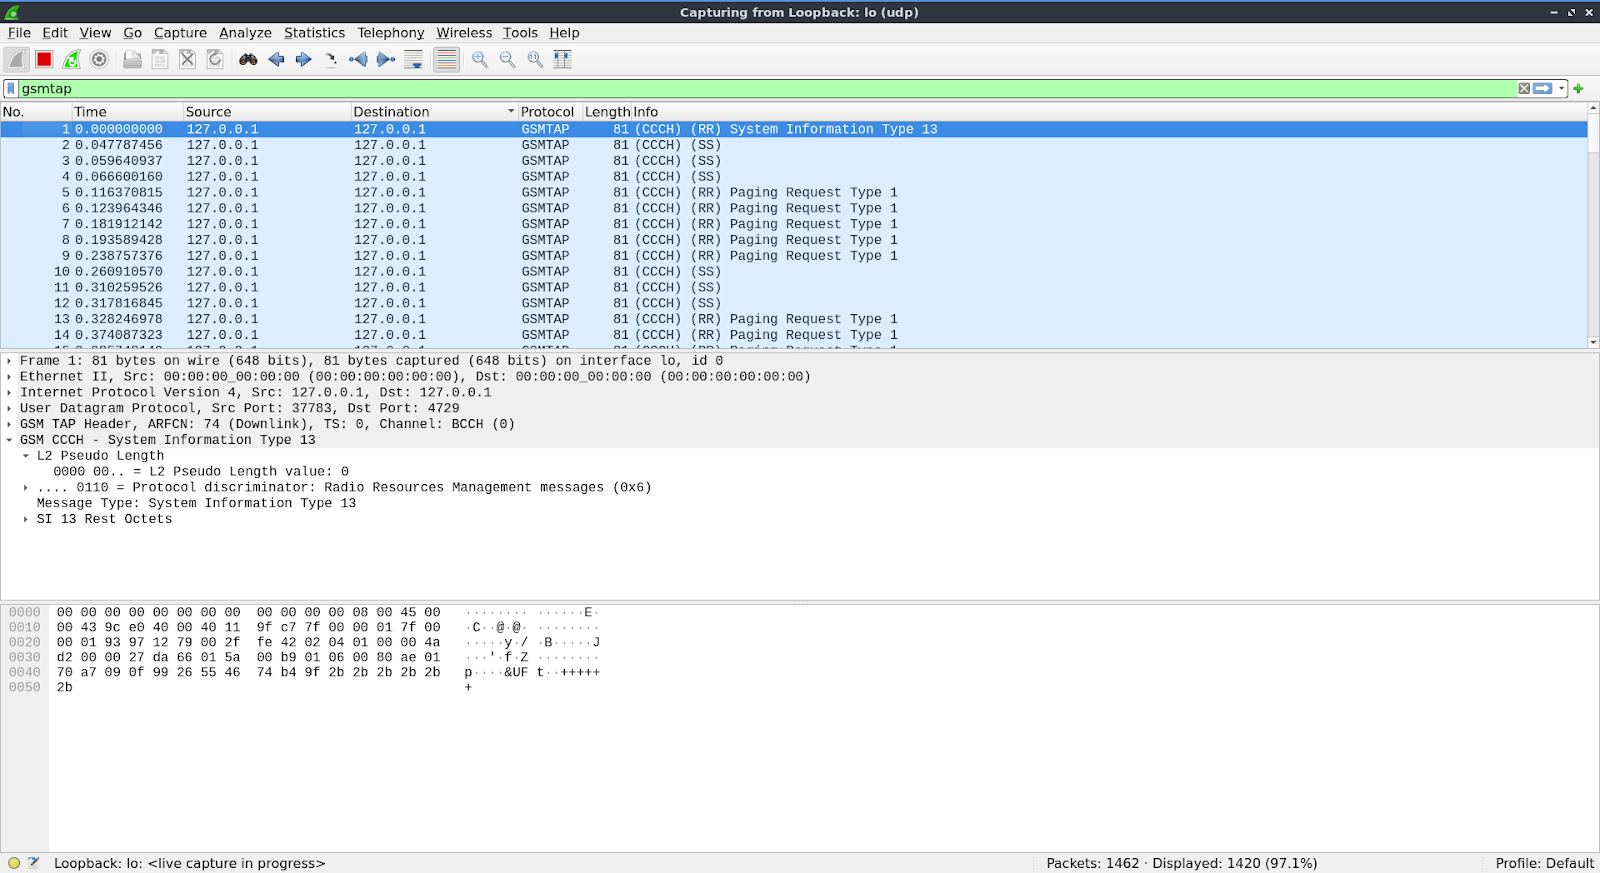Stop the running packet capture
Viewport: 1600px width, 873px height.
44,60
